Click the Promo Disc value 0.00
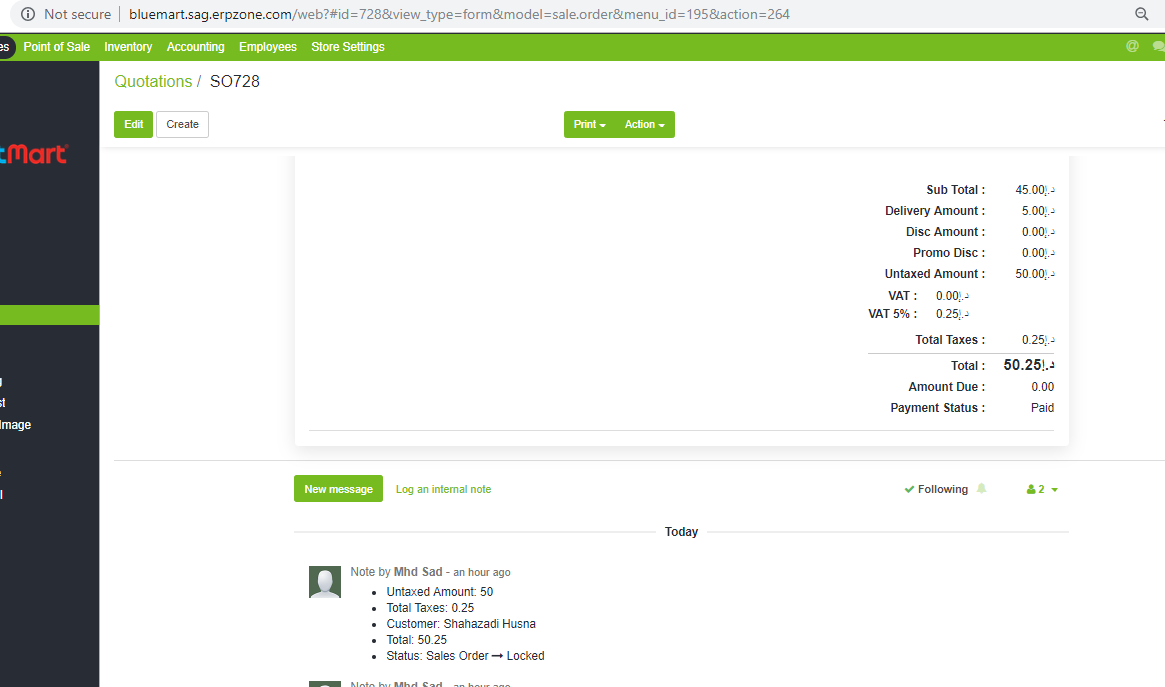The width and height of the screenshot is (1165, 687). 1037,253
